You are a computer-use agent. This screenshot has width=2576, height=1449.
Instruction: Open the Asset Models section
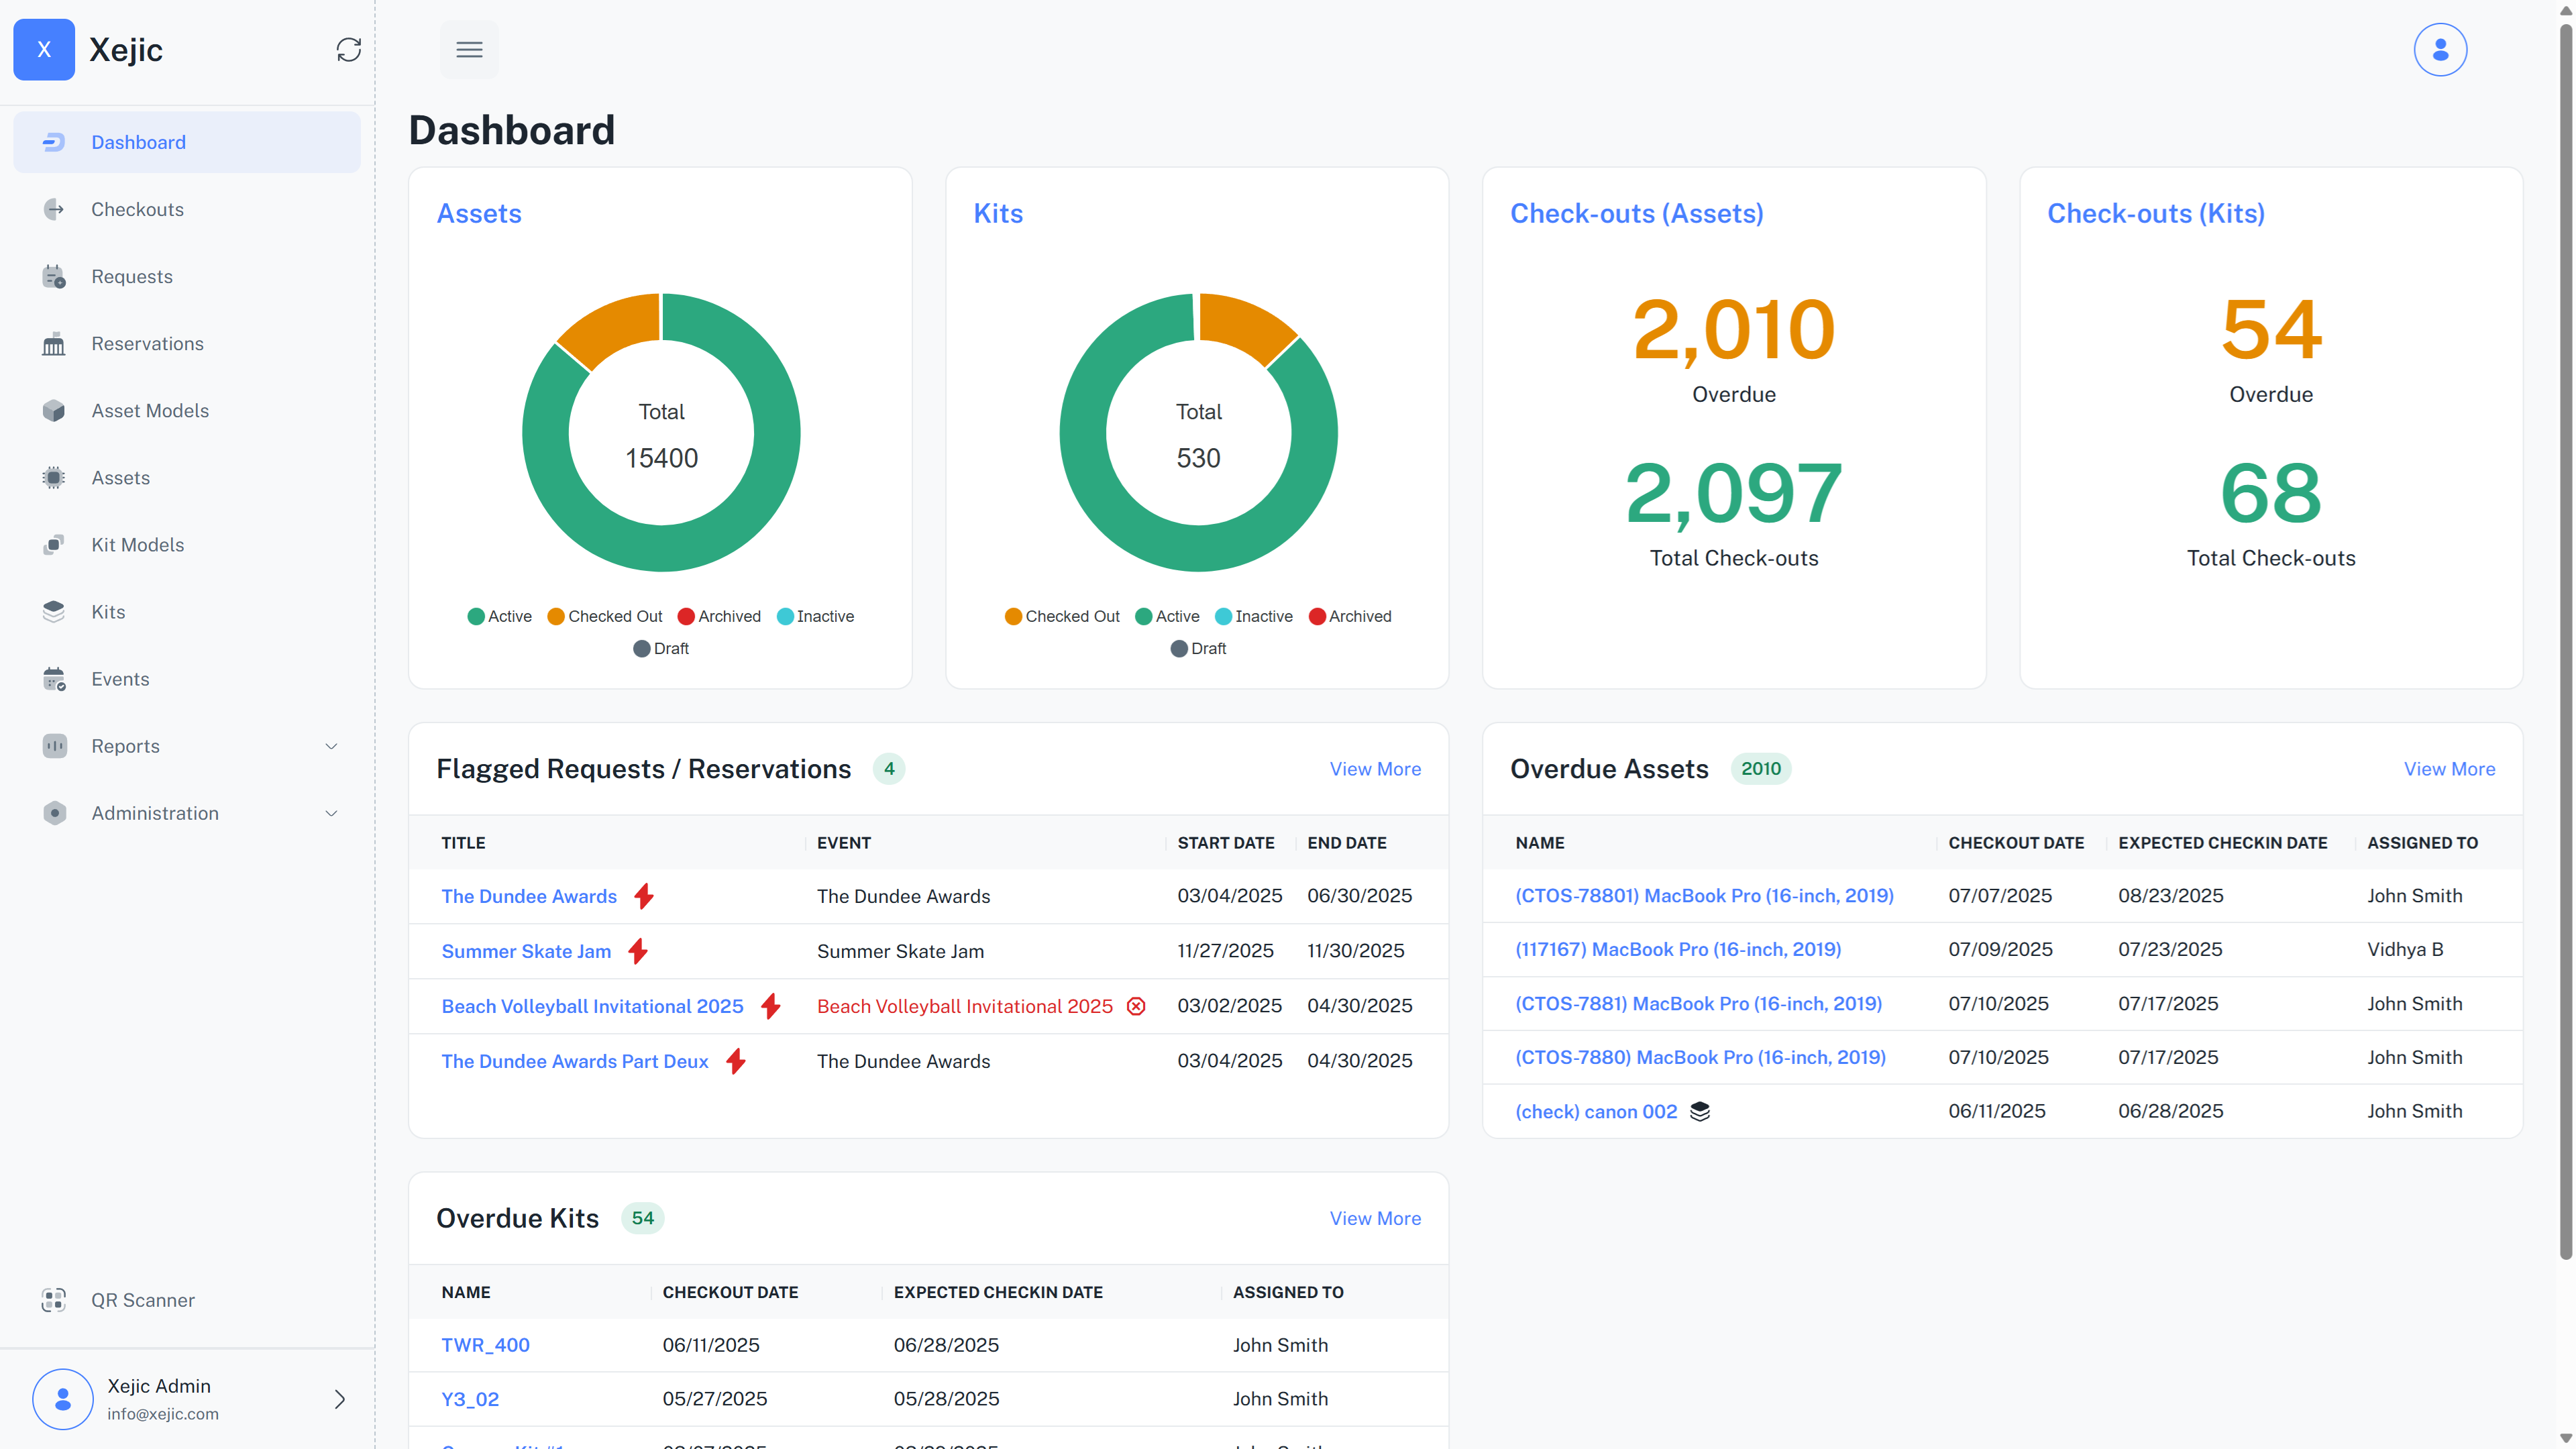click(x=149, y=410)
